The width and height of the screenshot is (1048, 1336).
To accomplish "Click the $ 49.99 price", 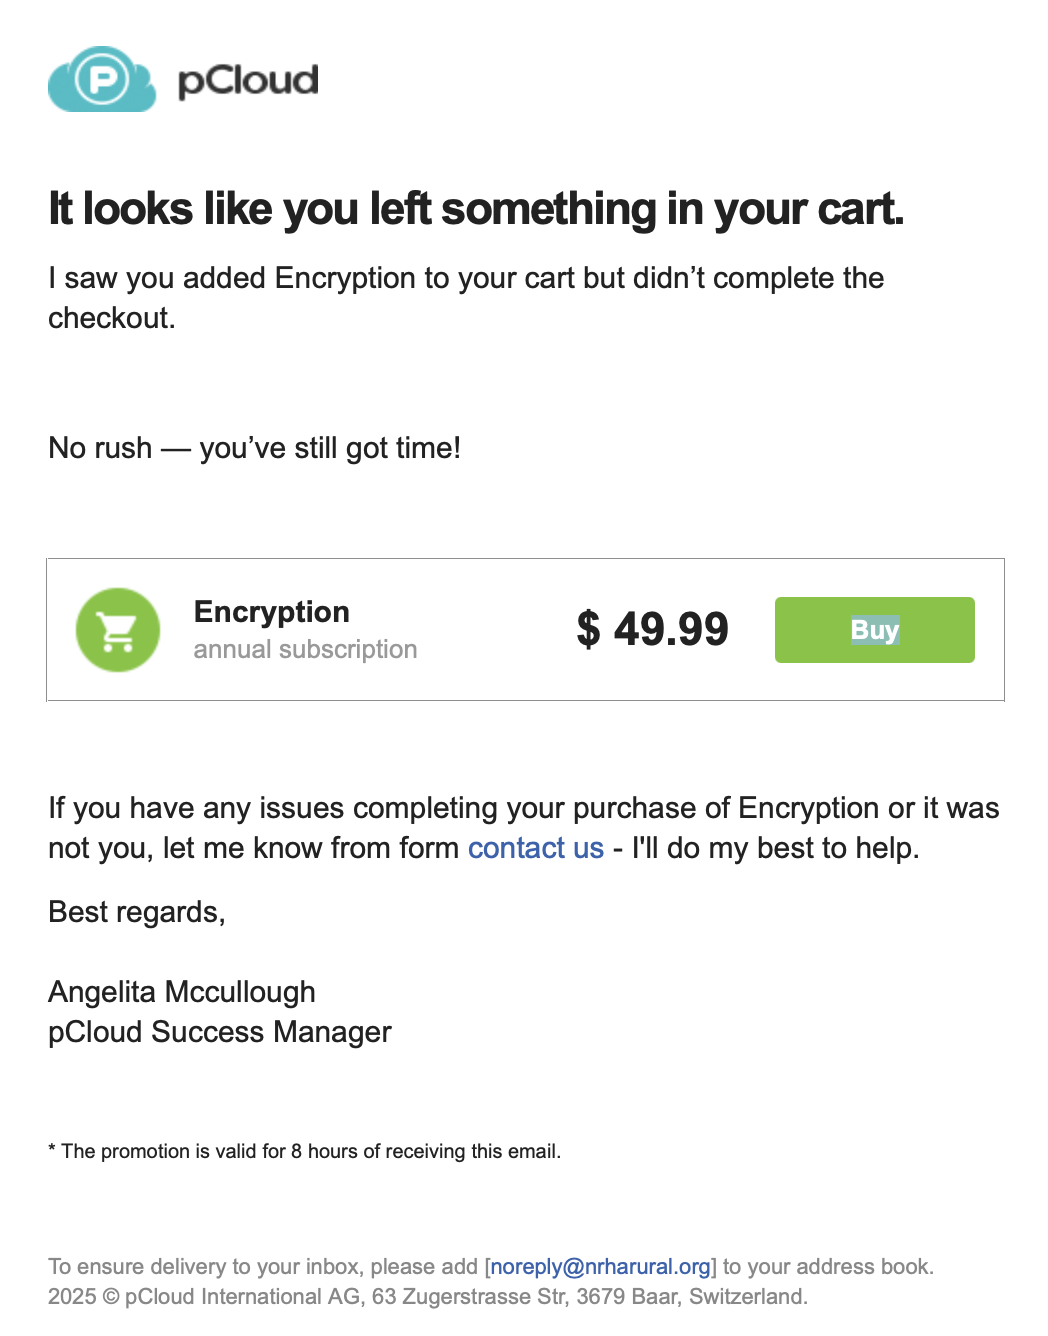I will tap(652, 629).
